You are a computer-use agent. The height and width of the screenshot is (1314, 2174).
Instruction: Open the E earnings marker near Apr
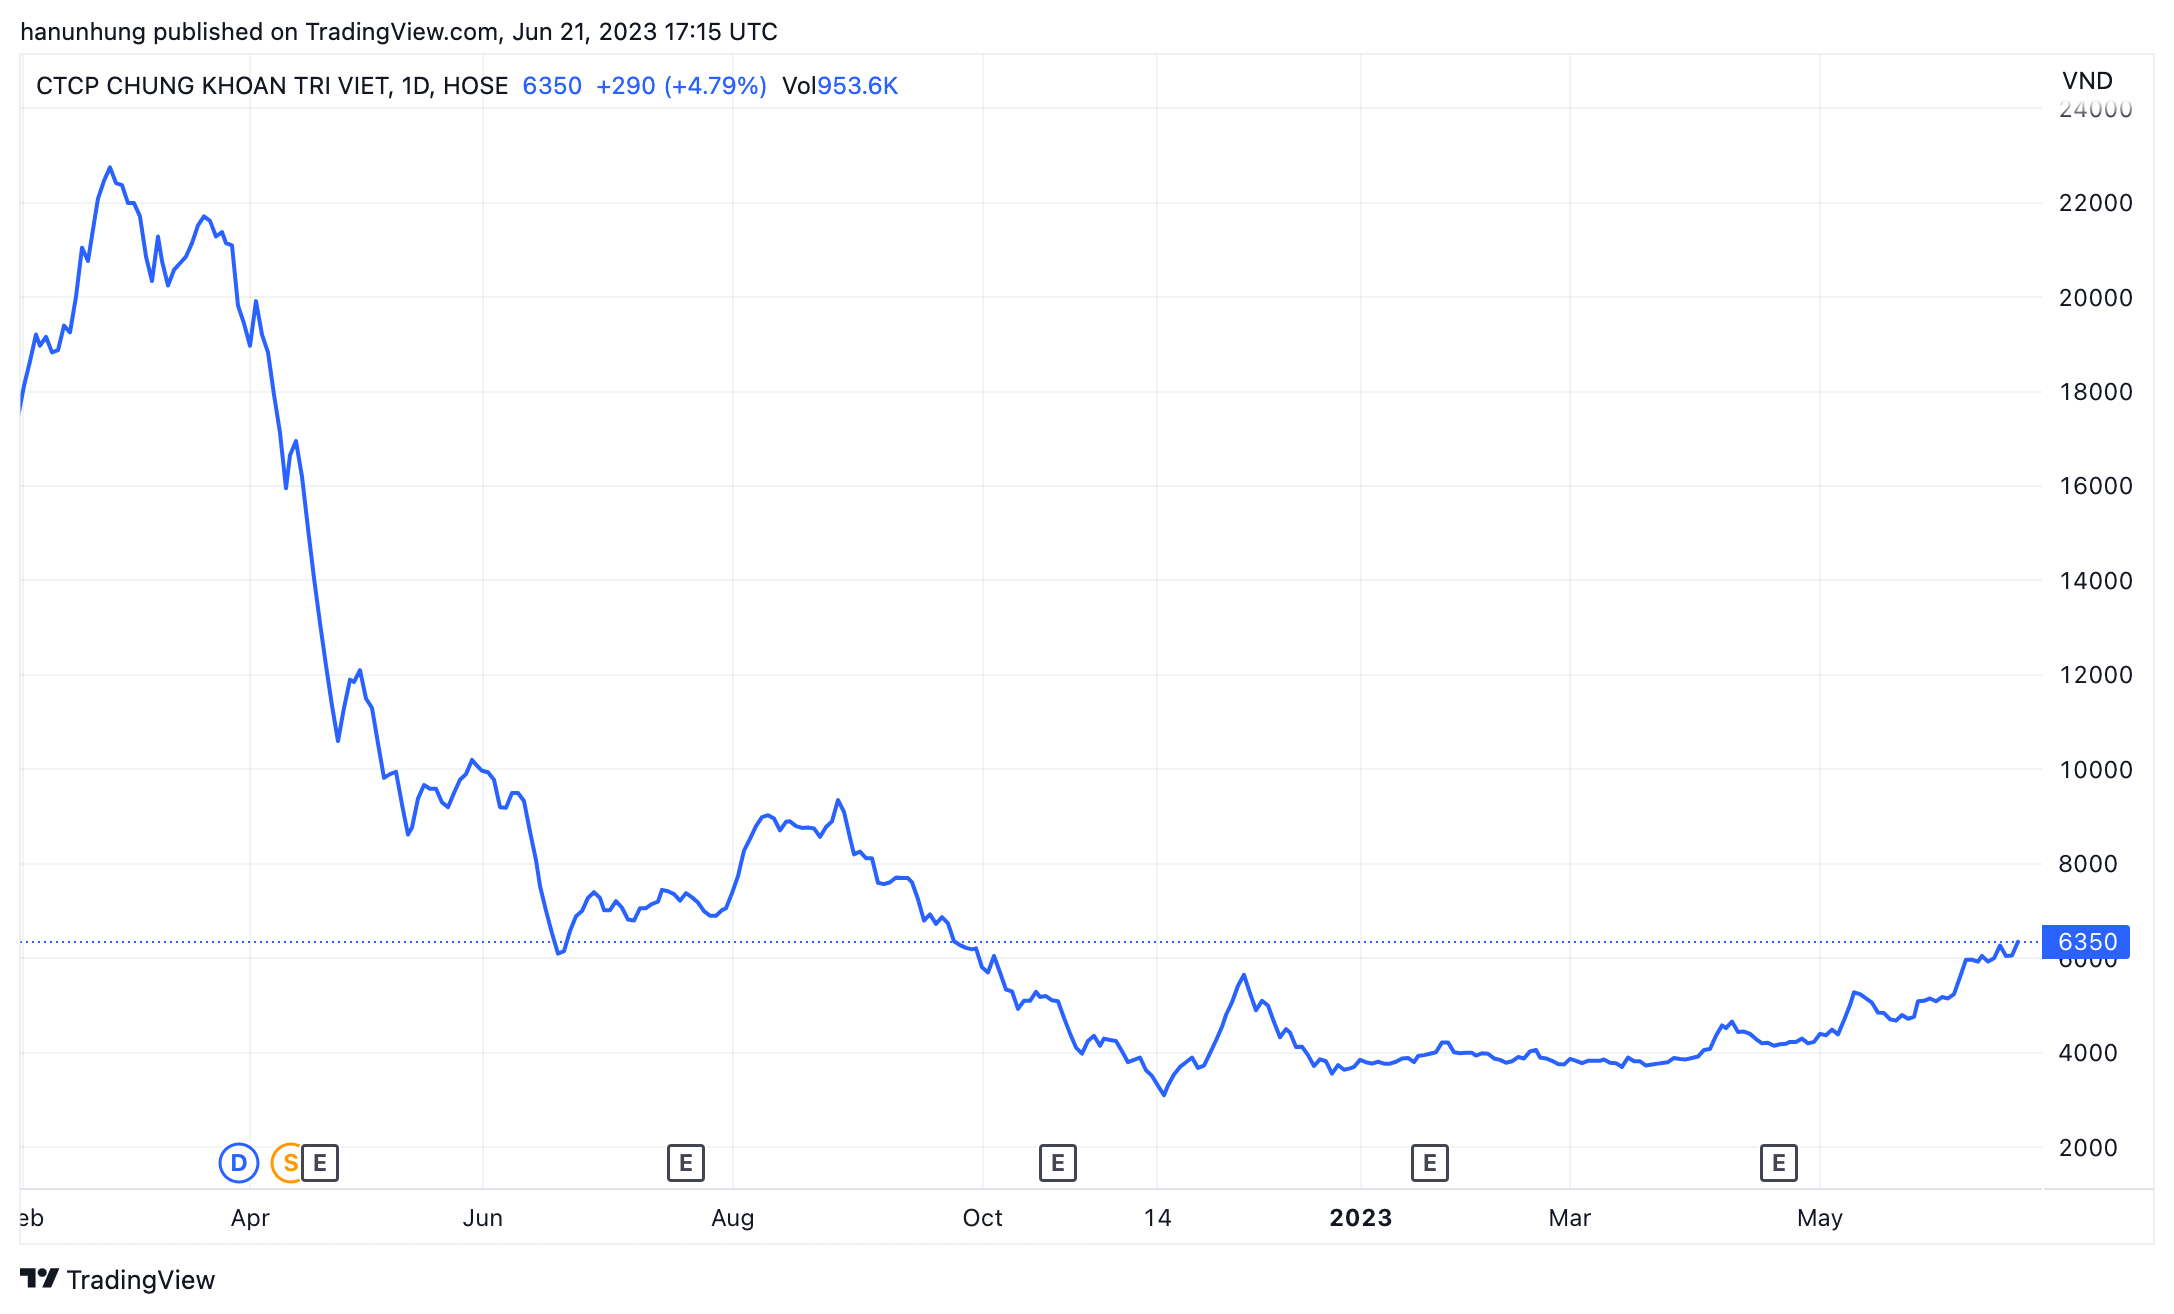point(319,1163)
